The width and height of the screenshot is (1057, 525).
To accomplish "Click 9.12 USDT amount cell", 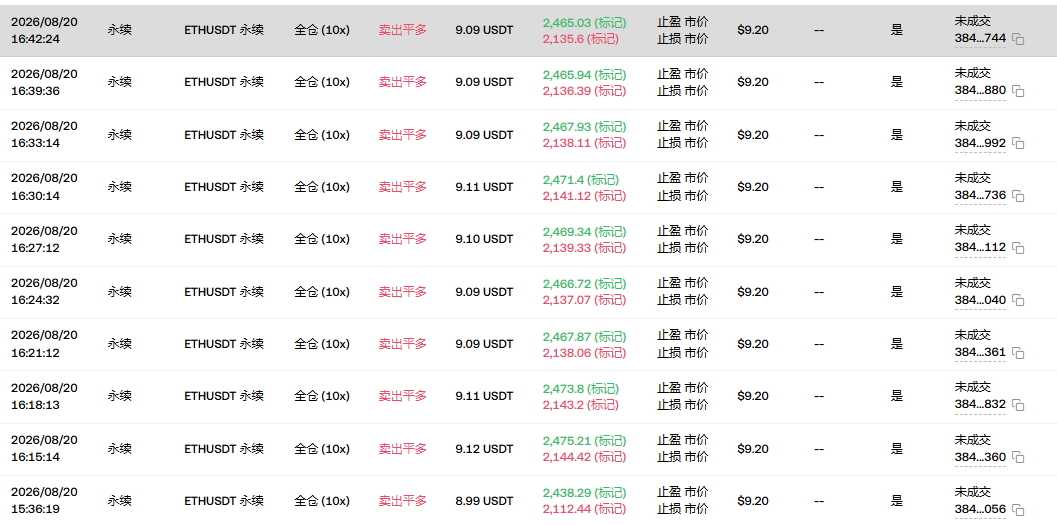I will tap(484, 449).
